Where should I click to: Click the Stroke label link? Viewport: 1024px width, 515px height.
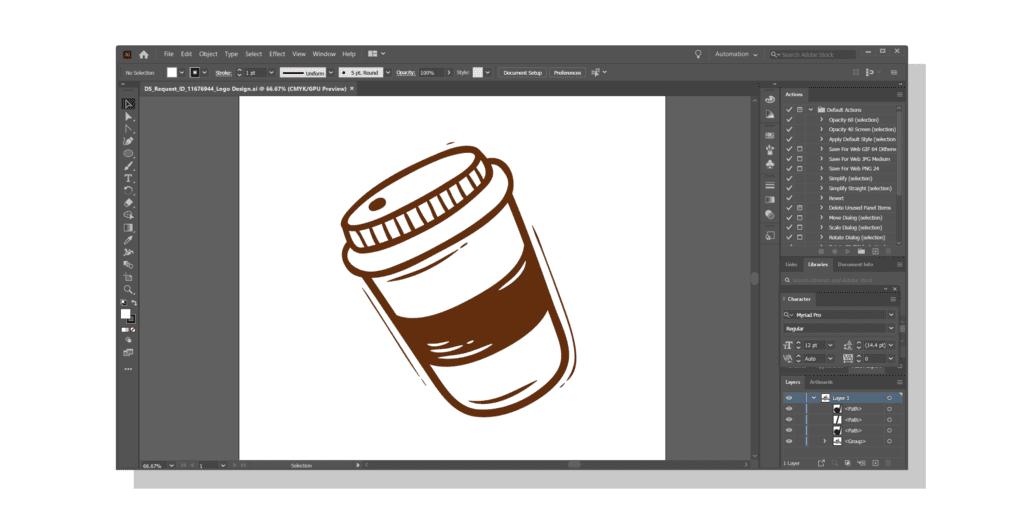[223, 73]
